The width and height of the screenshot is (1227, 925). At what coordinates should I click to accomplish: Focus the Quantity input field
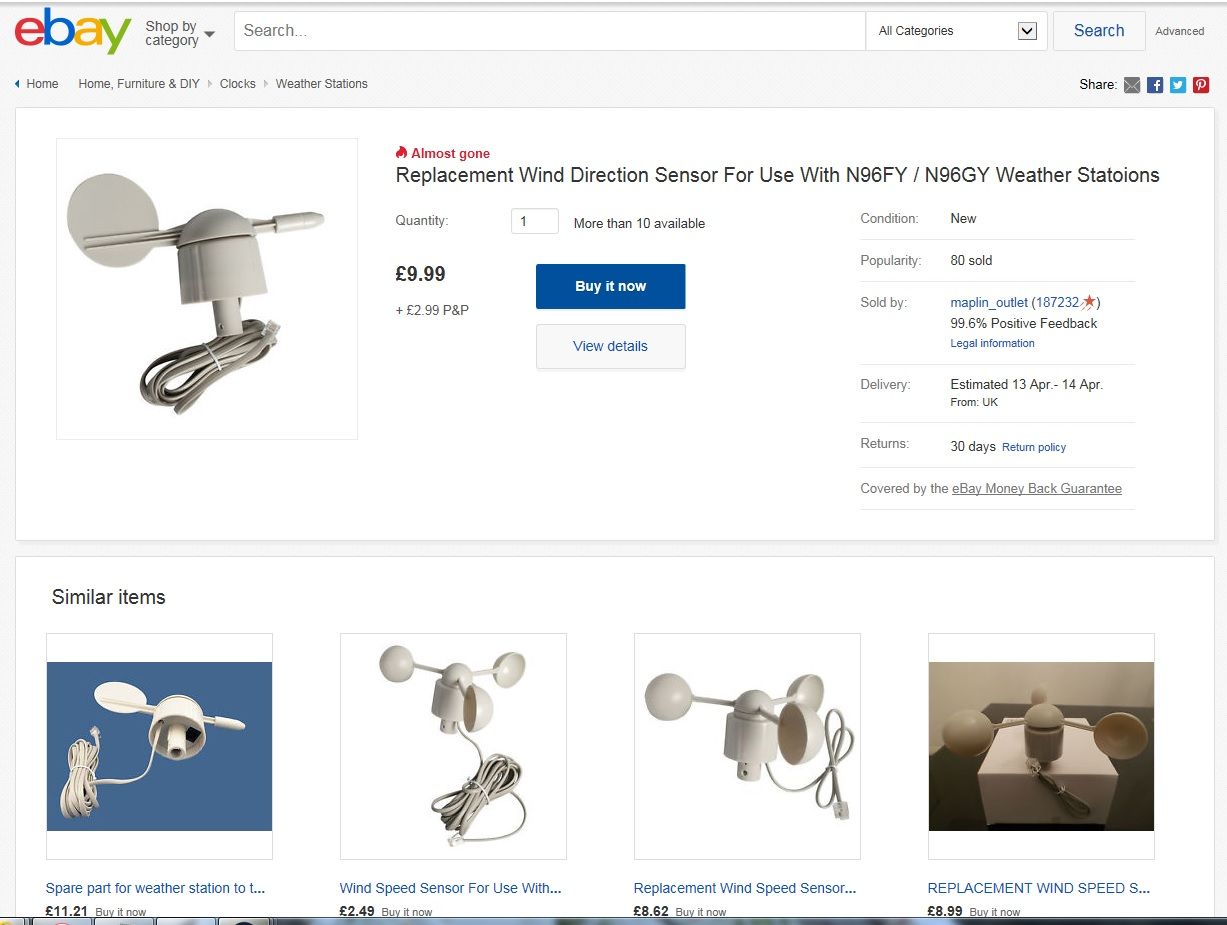click(x=534, y=221)
